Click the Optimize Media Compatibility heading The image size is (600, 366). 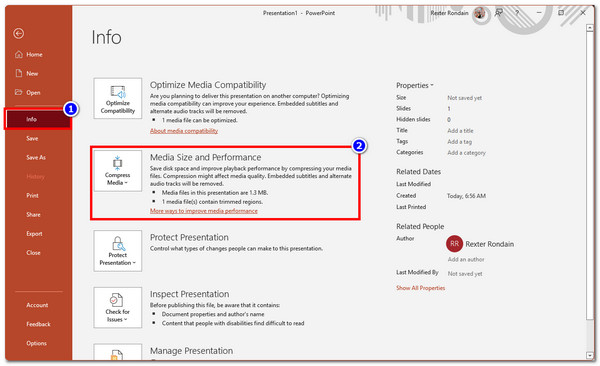(208, 85)
